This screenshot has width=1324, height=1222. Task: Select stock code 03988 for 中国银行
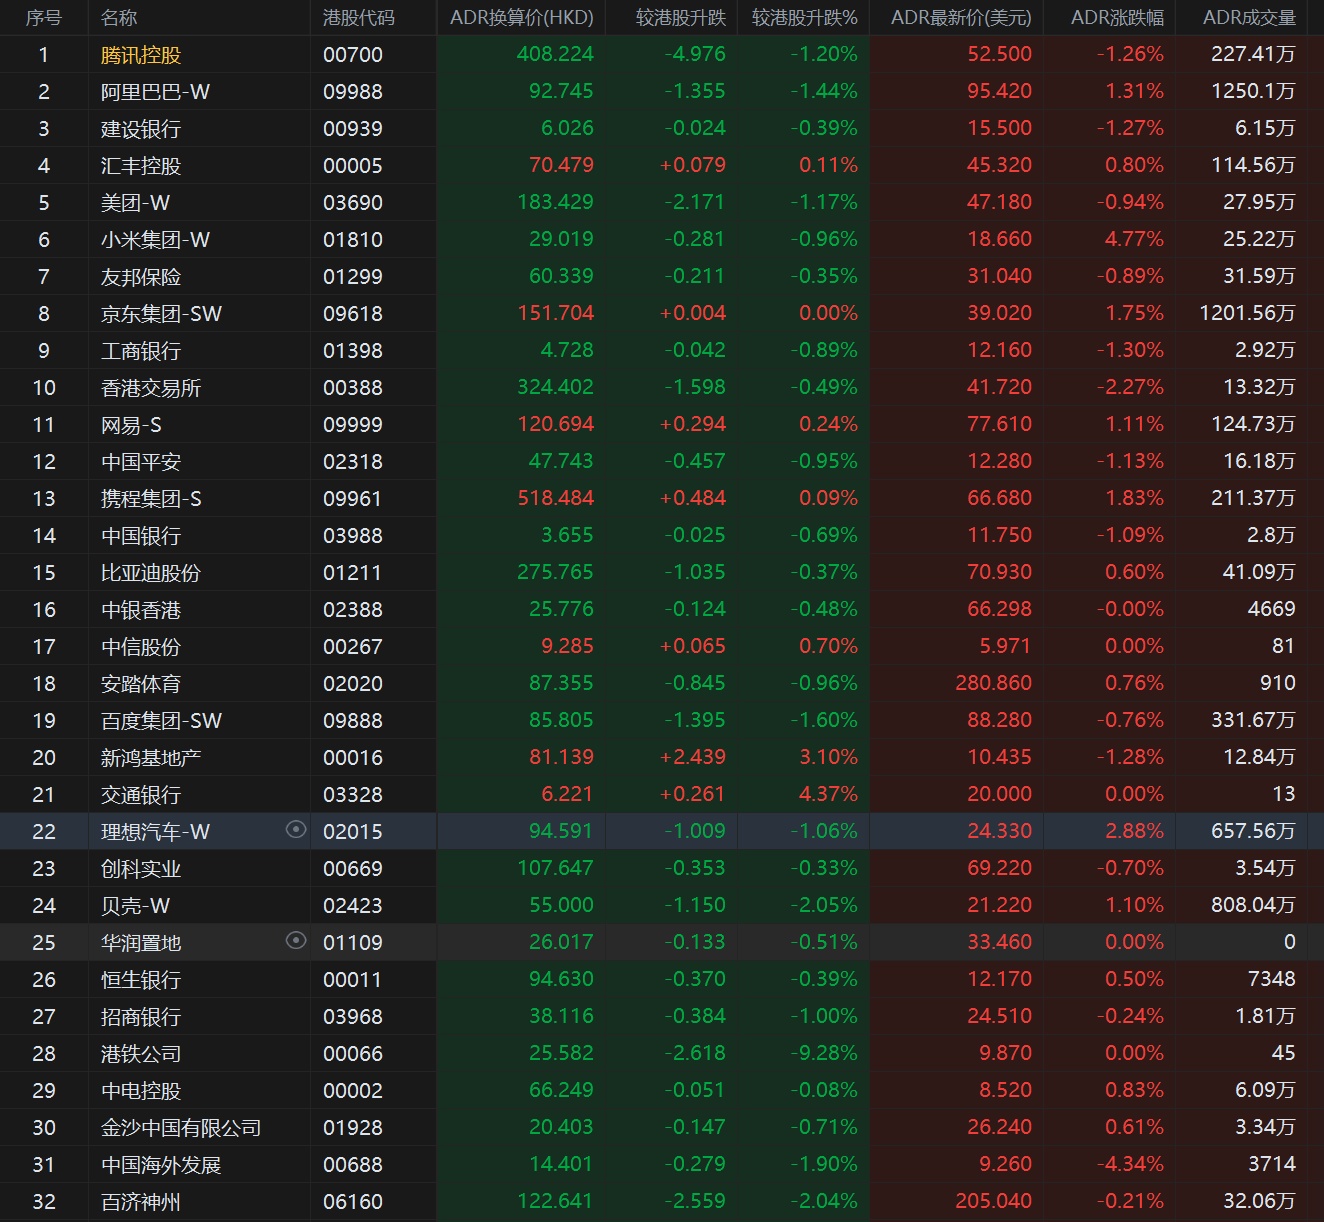[x=353, y=536]
